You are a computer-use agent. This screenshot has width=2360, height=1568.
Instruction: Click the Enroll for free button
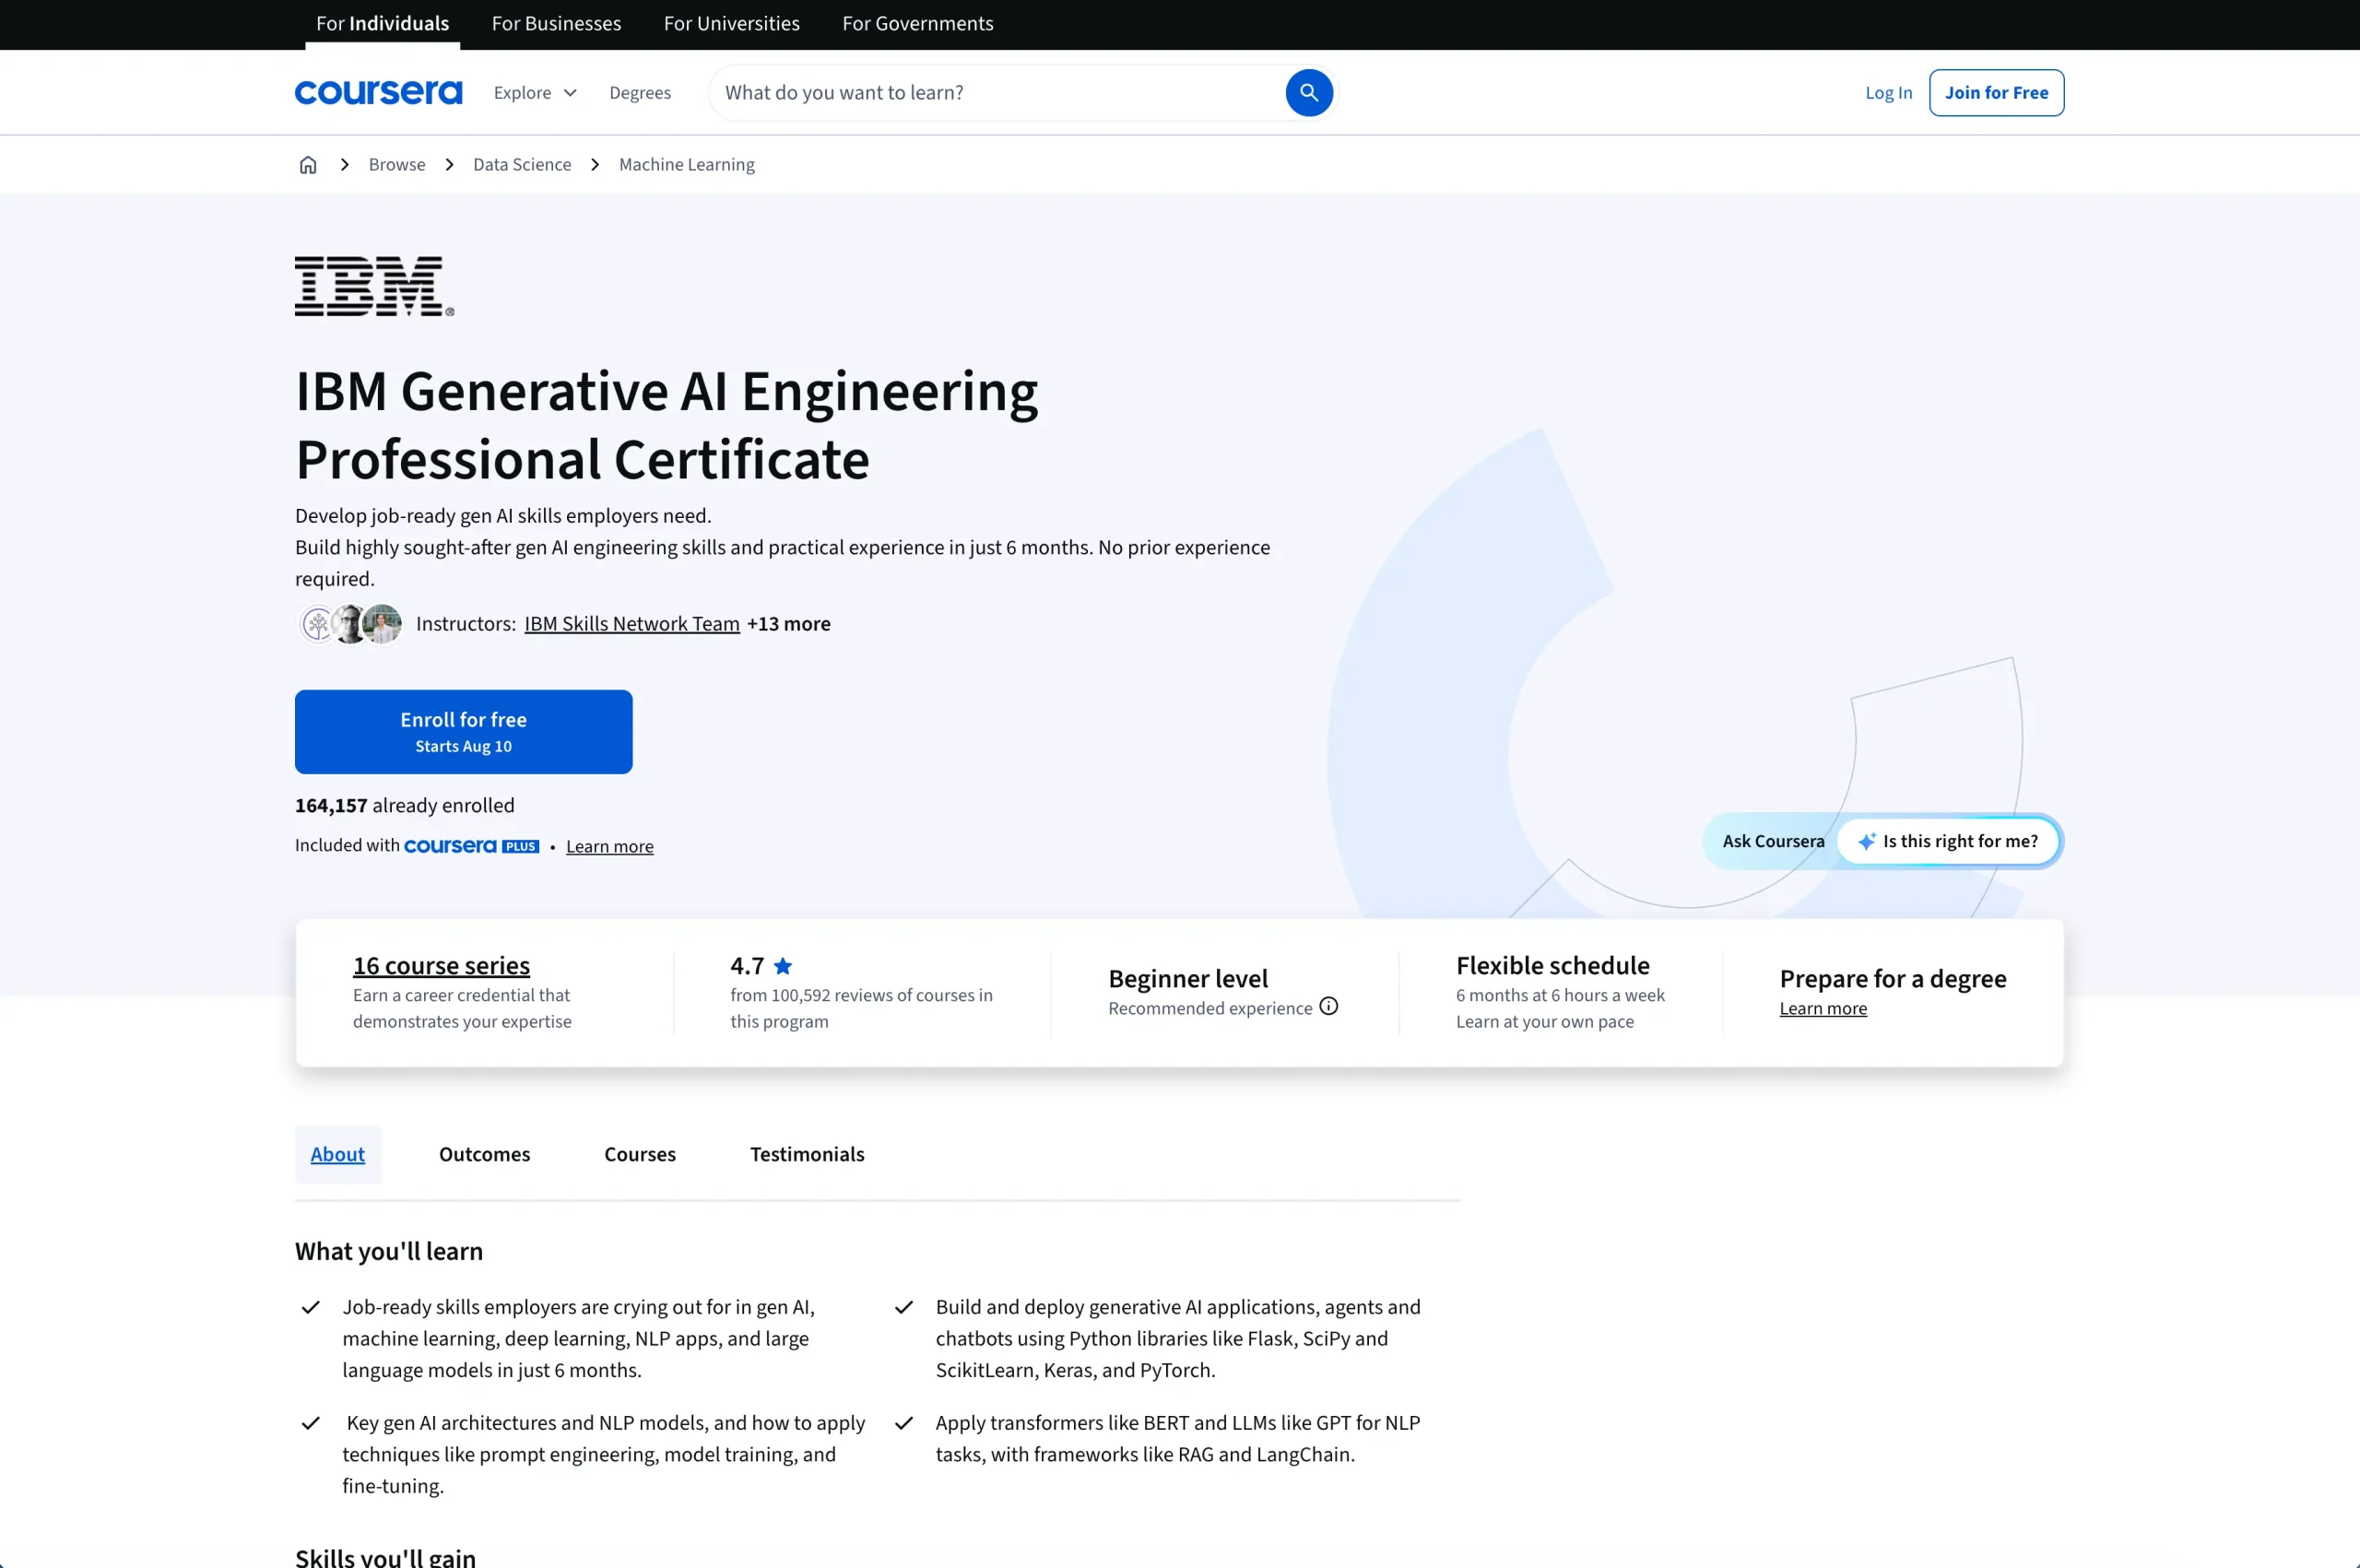pyautogui.click(x=463, y=731)
